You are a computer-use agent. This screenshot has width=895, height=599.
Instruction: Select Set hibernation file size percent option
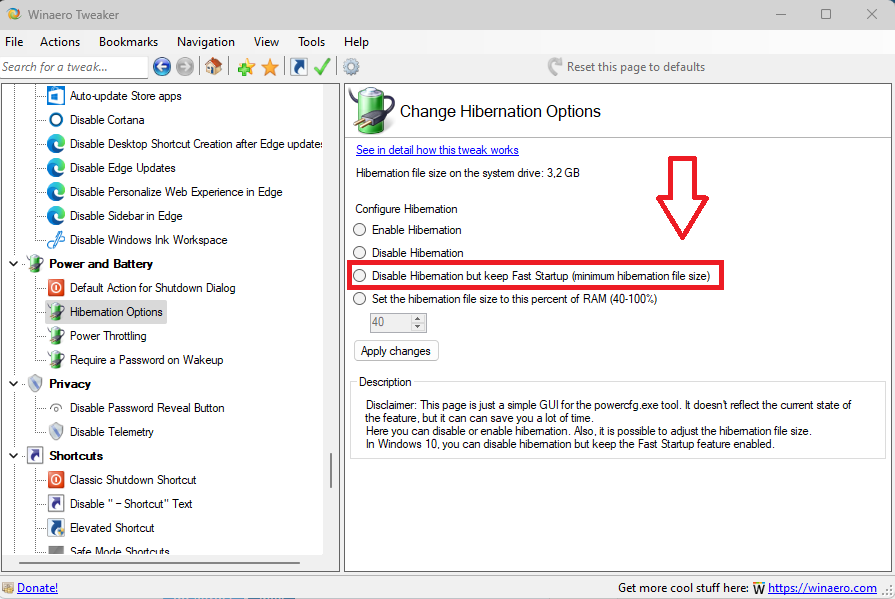360,299
